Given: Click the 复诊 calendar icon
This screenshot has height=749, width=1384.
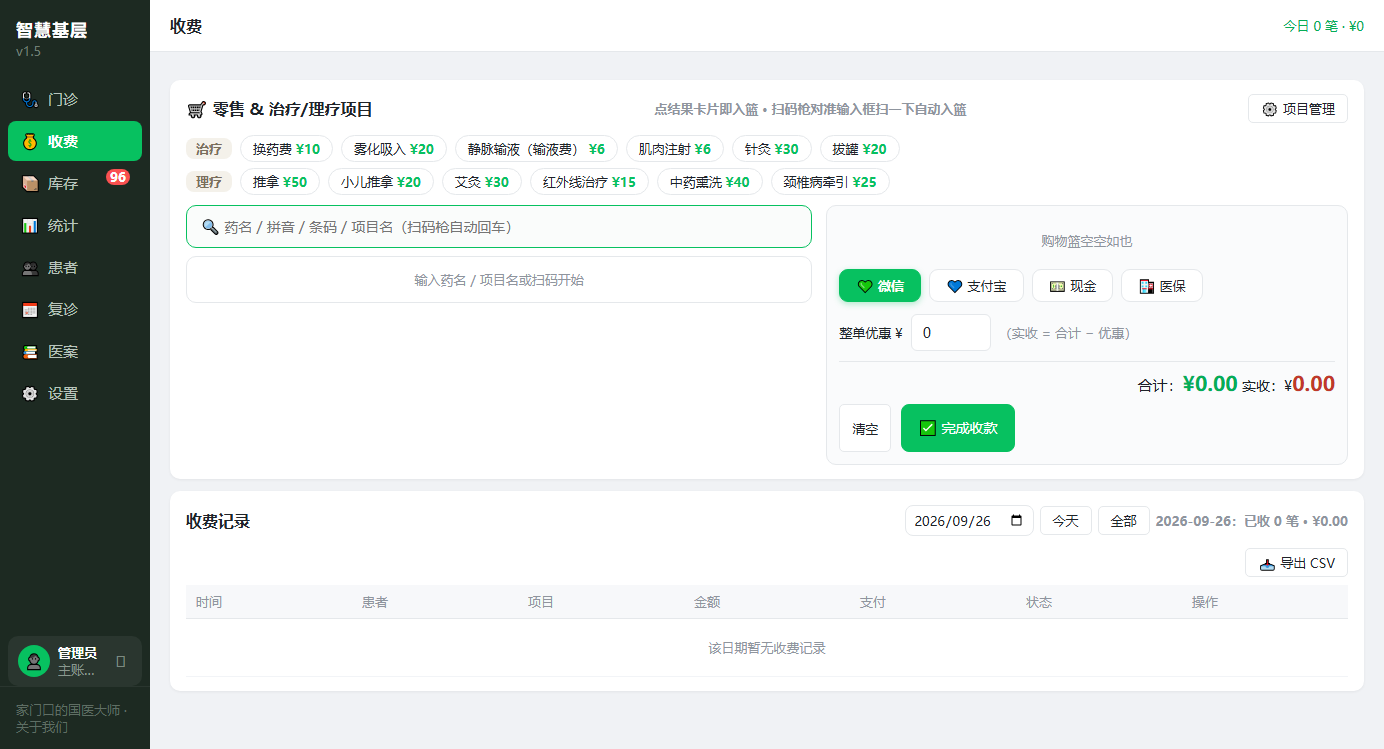Looking at the screenshot, I should [x=30, y=310].
